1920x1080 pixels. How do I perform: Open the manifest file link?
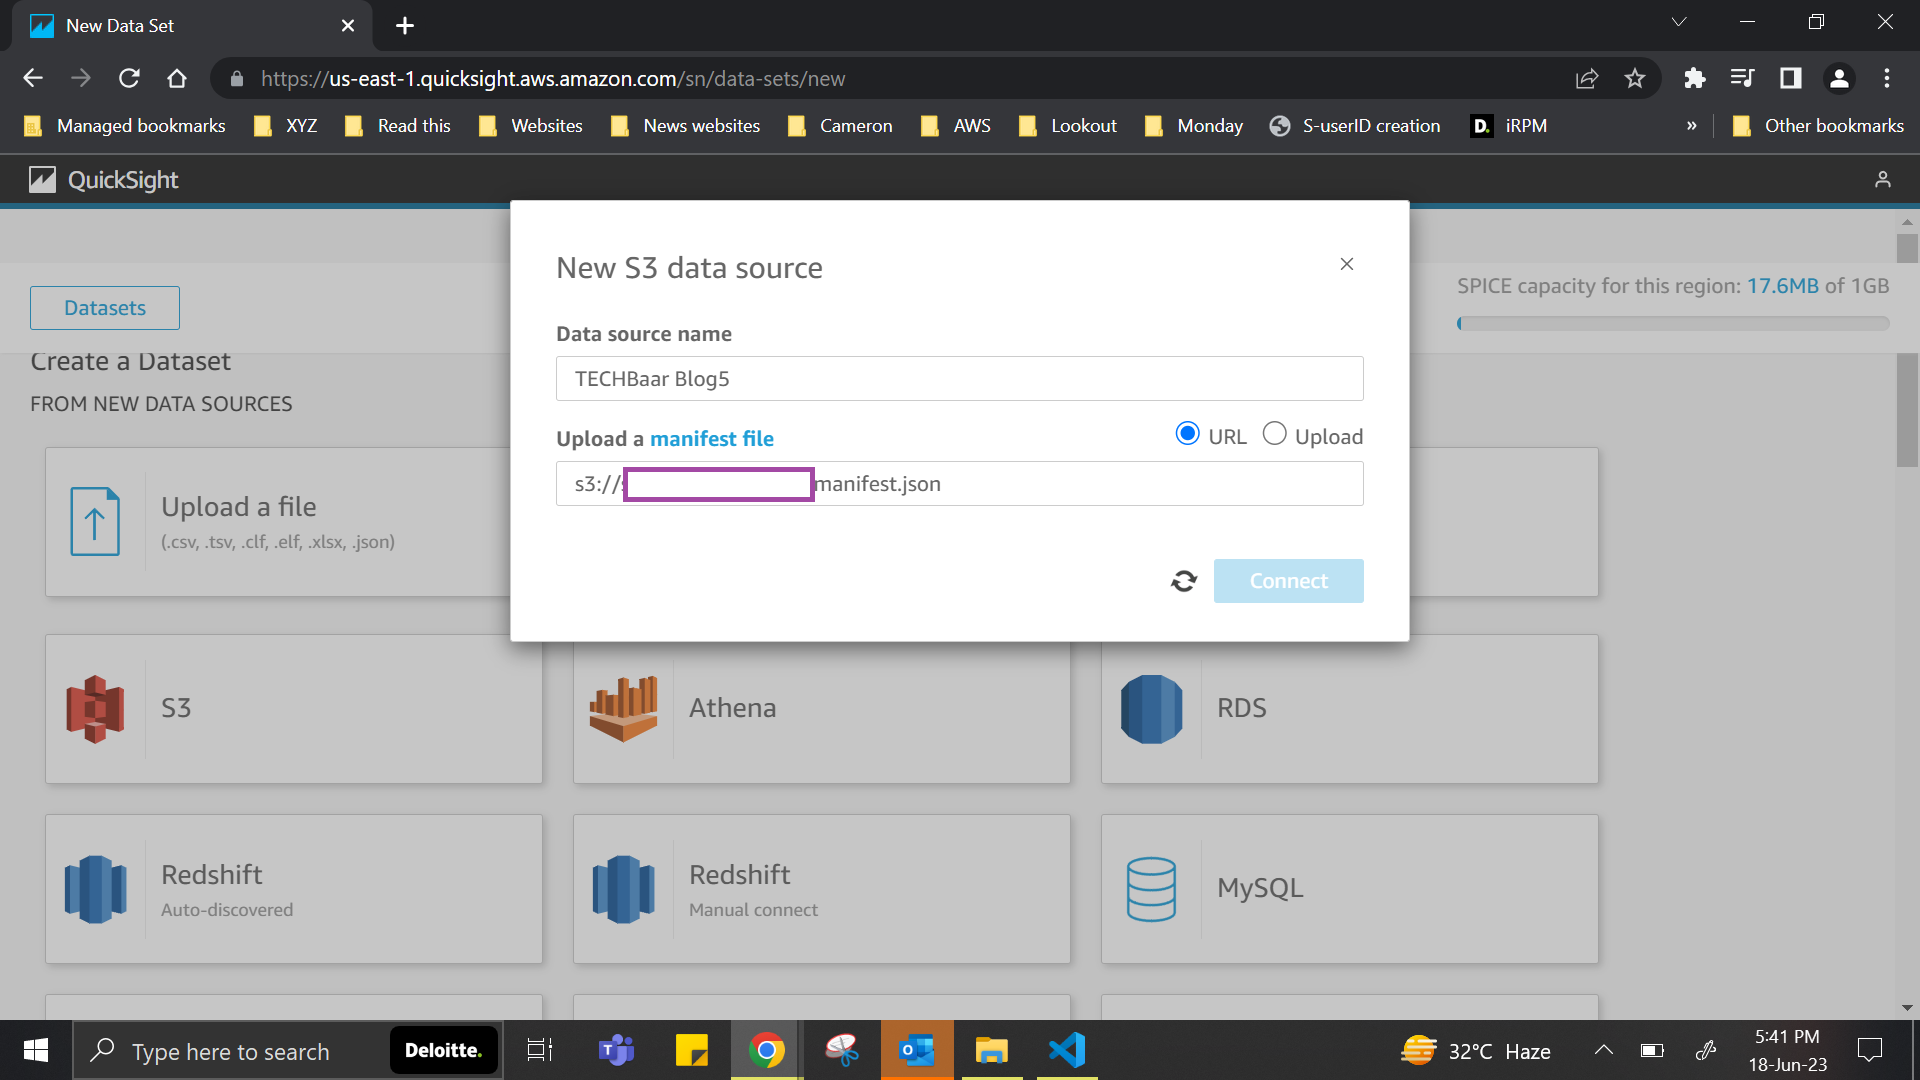(x=711, y=439)
